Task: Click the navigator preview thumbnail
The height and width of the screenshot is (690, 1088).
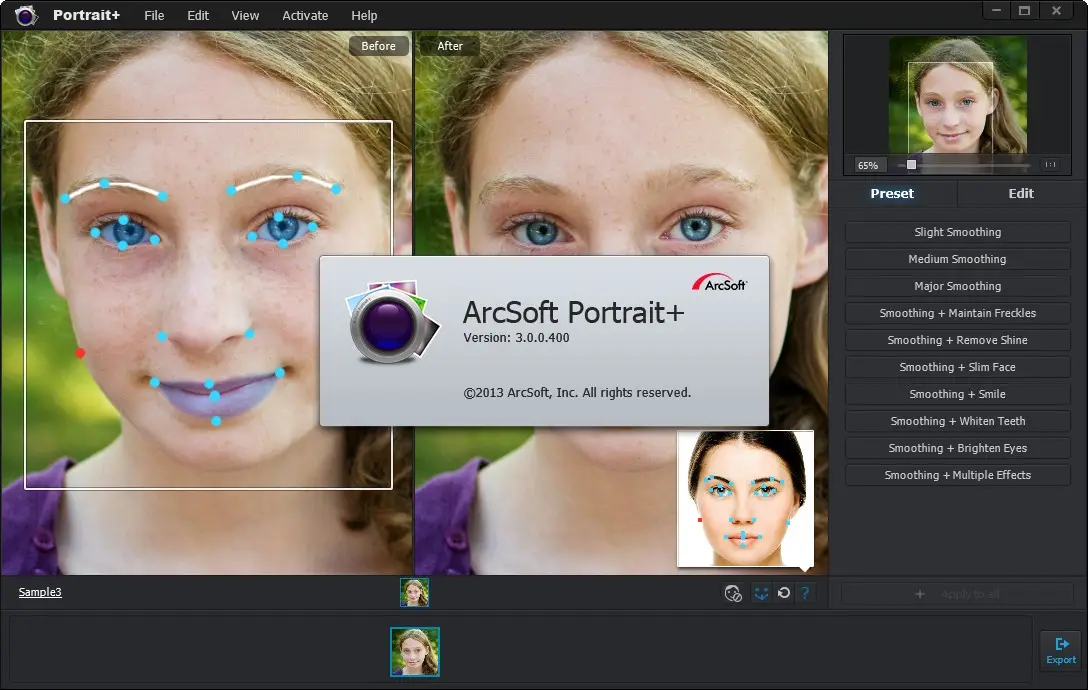Action: 957,94
